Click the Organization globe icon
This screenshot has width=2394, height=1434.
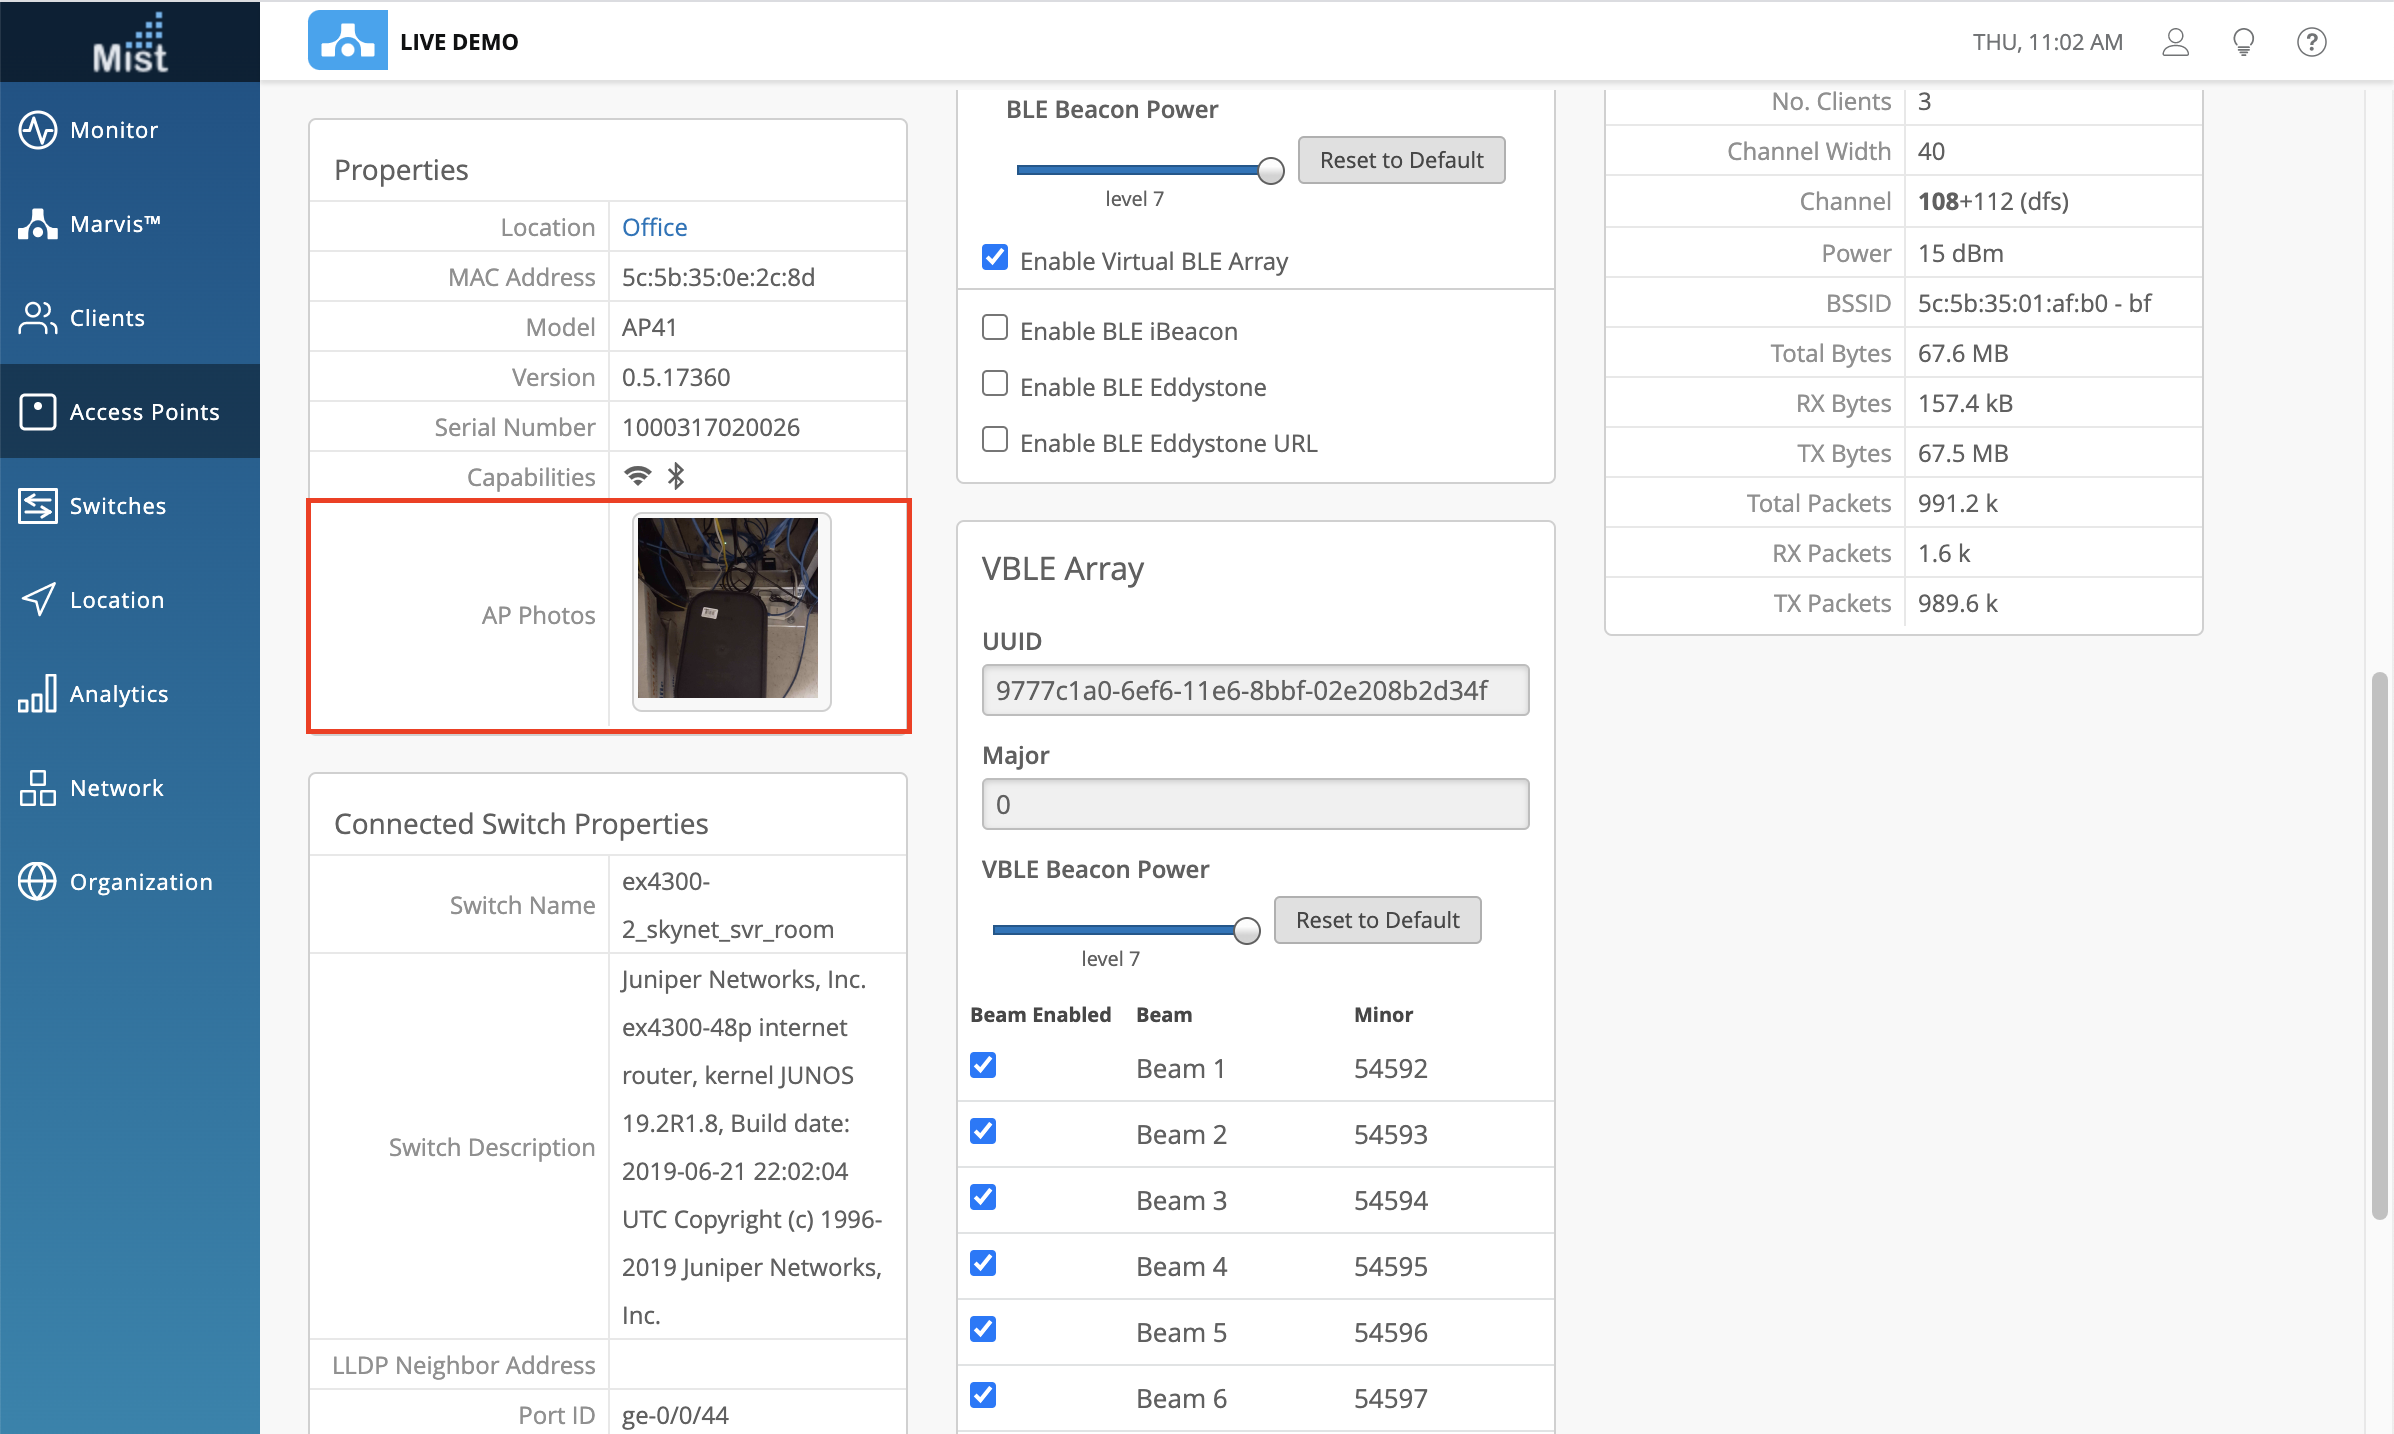tap(38, 882)
